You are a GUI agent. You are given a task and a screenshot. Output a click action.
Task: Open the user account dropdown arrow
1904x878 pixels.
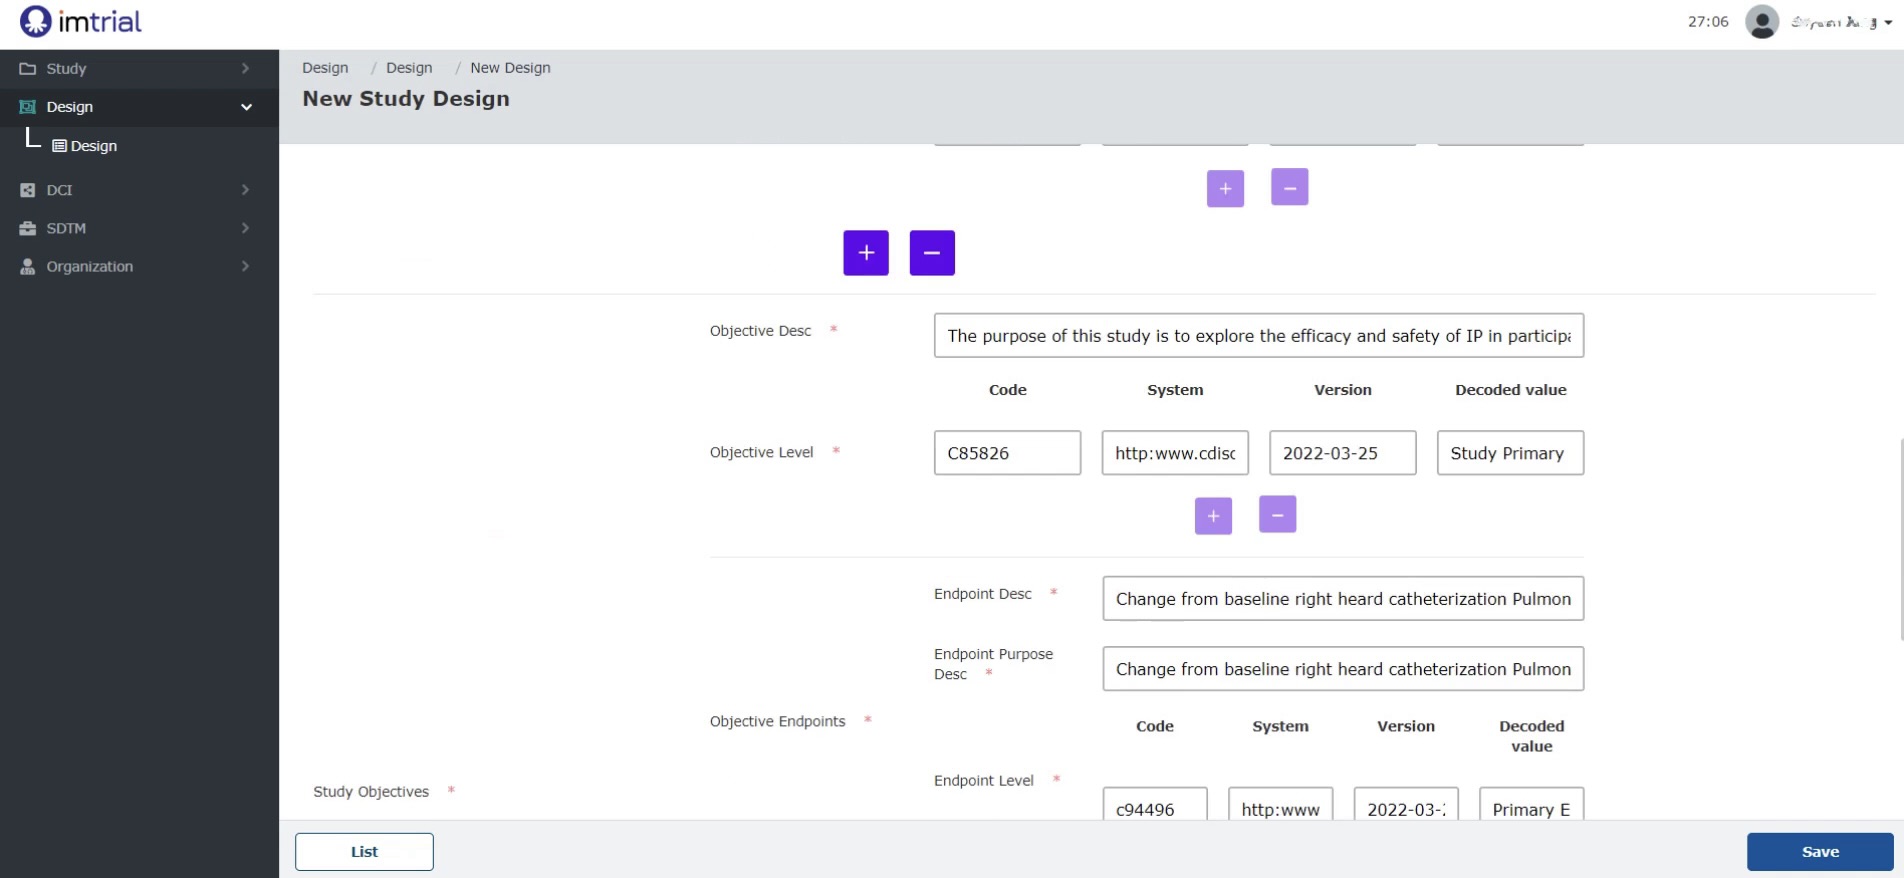click(1888, 23)
